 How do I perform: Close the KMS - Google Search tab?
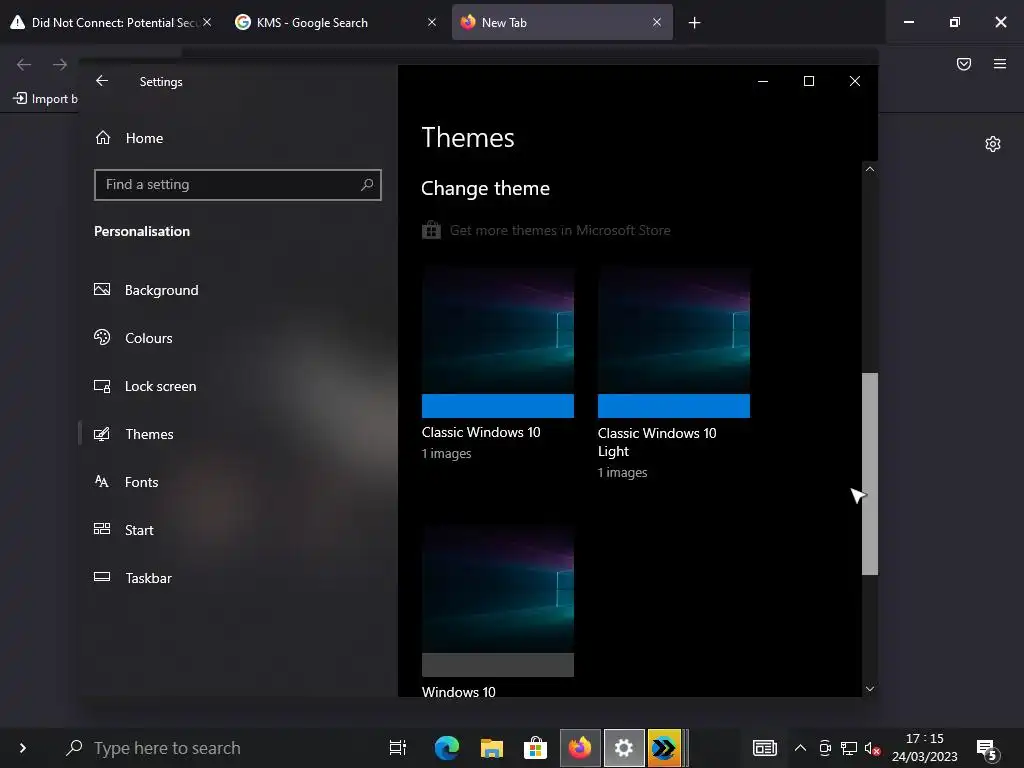[x=432, y=23]
